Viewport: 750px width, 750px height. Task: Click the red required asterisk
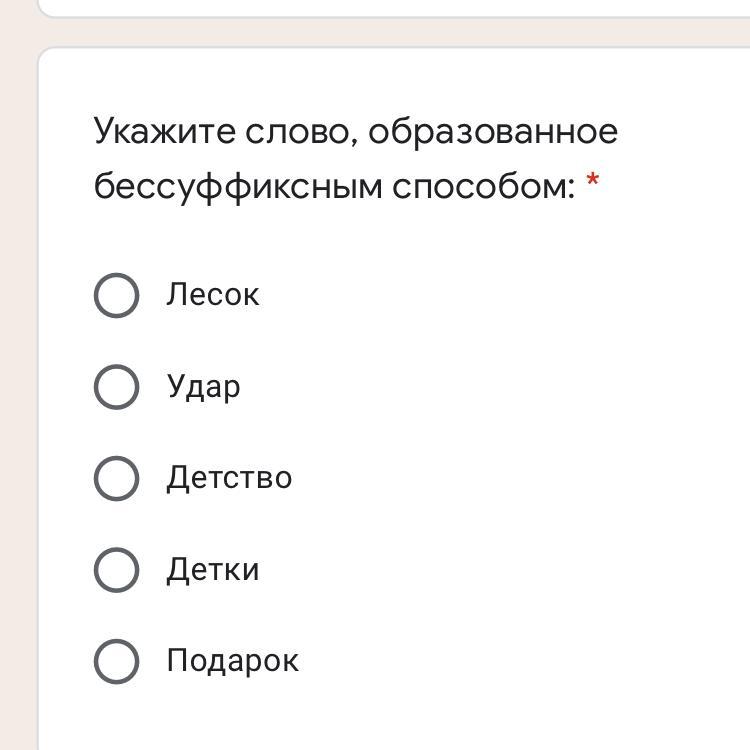[593, 182]
